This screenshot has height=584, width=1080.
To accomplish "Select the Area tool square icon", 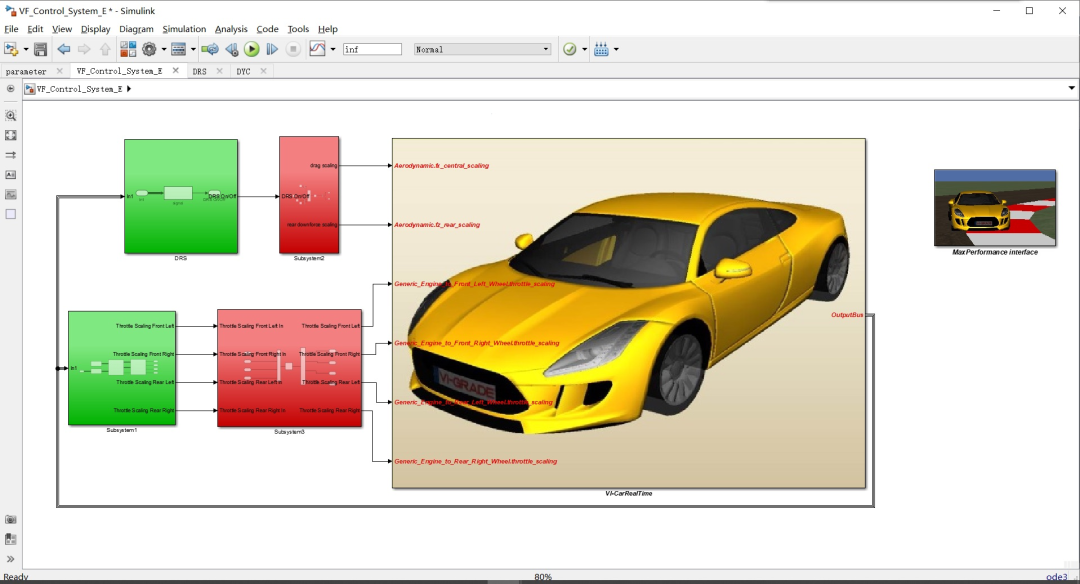I will [x=10, y=214].
